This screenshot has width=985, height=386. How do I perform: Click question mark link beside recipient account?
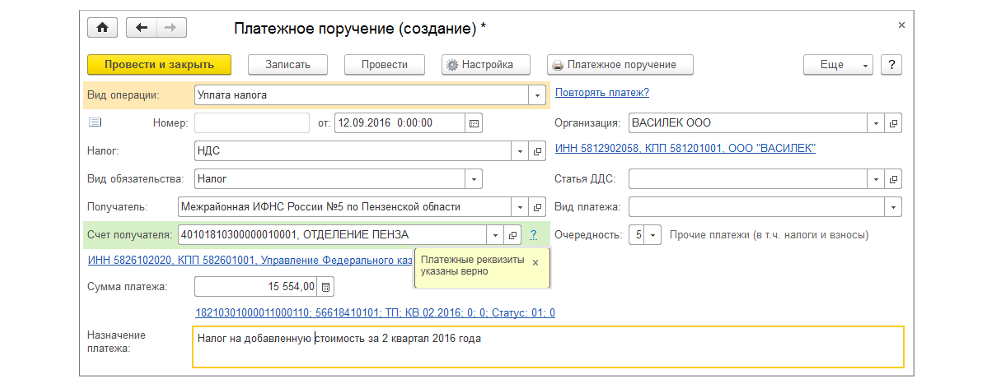533,235
